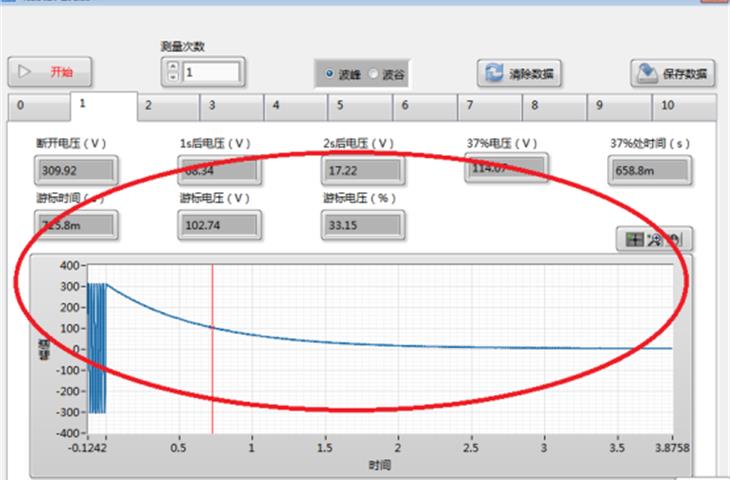
Task: Switch to tab 7
Action: [x=492, y=104]
